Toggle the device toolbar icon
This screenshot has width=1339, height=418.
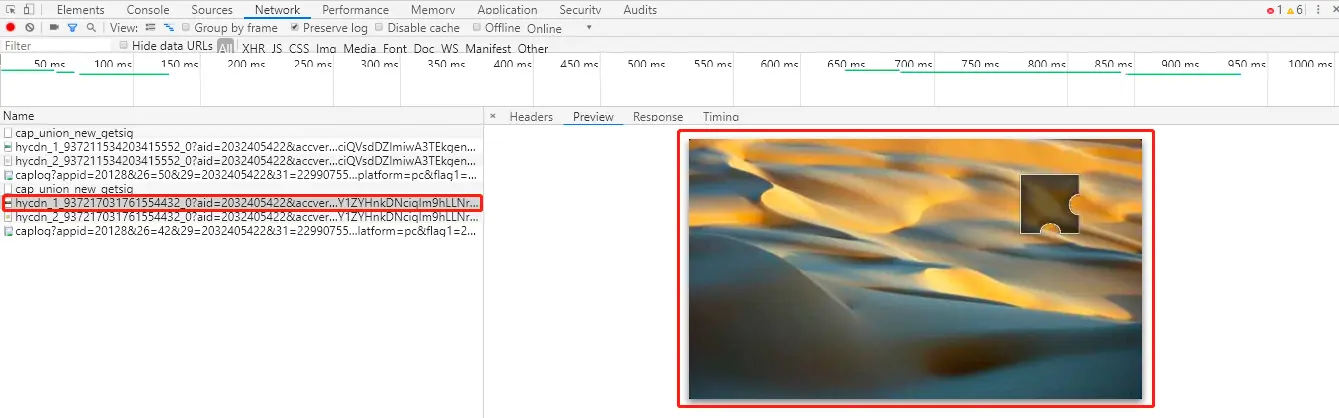(x=28, y=9)
